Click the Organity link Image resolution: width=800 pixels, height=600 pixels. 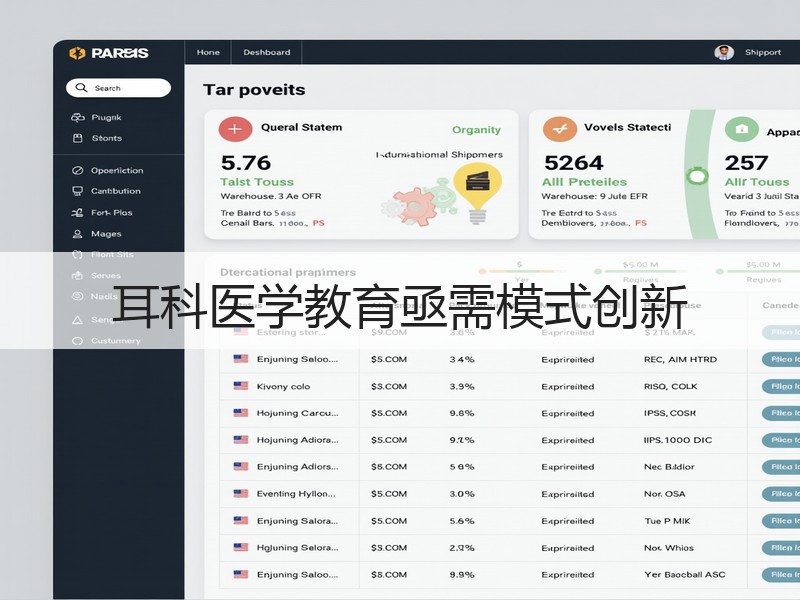click(x=477, y=130)
